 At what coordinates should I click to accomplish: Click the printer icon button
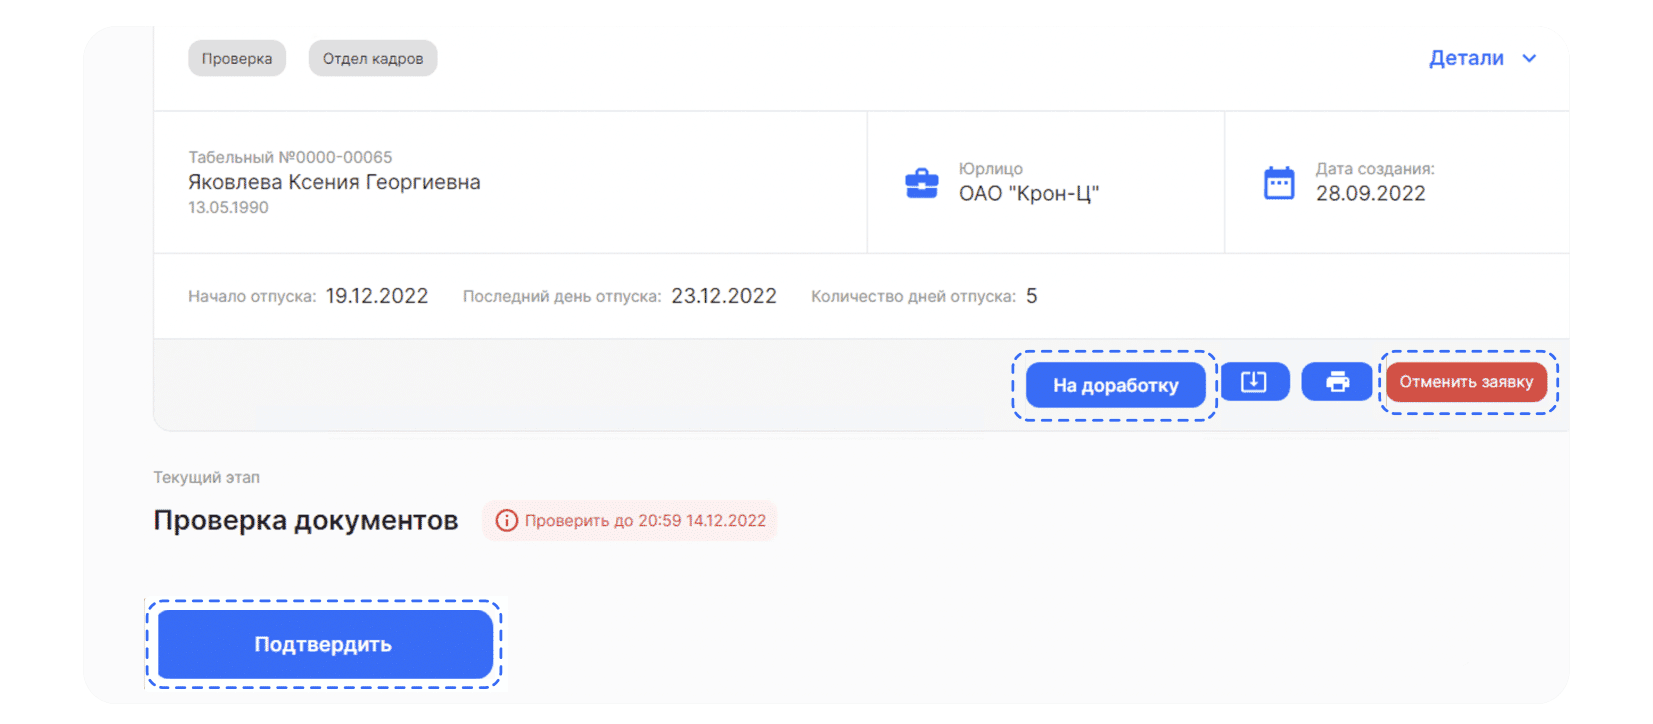click(1337, 382)
